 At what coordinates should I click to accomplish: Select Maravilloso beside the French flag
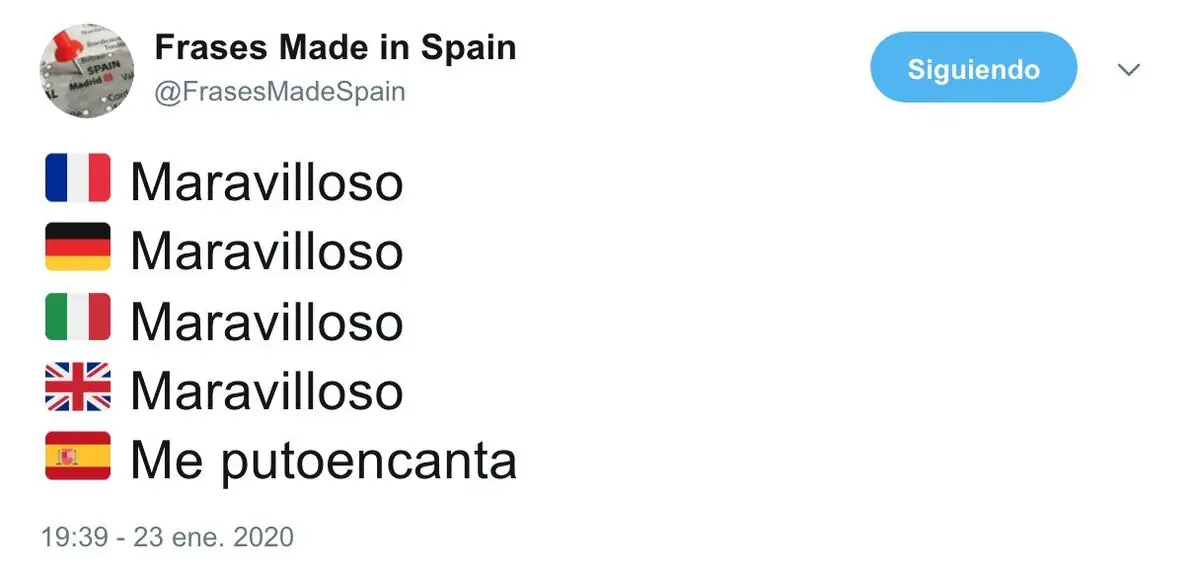(x=267, y=182)
